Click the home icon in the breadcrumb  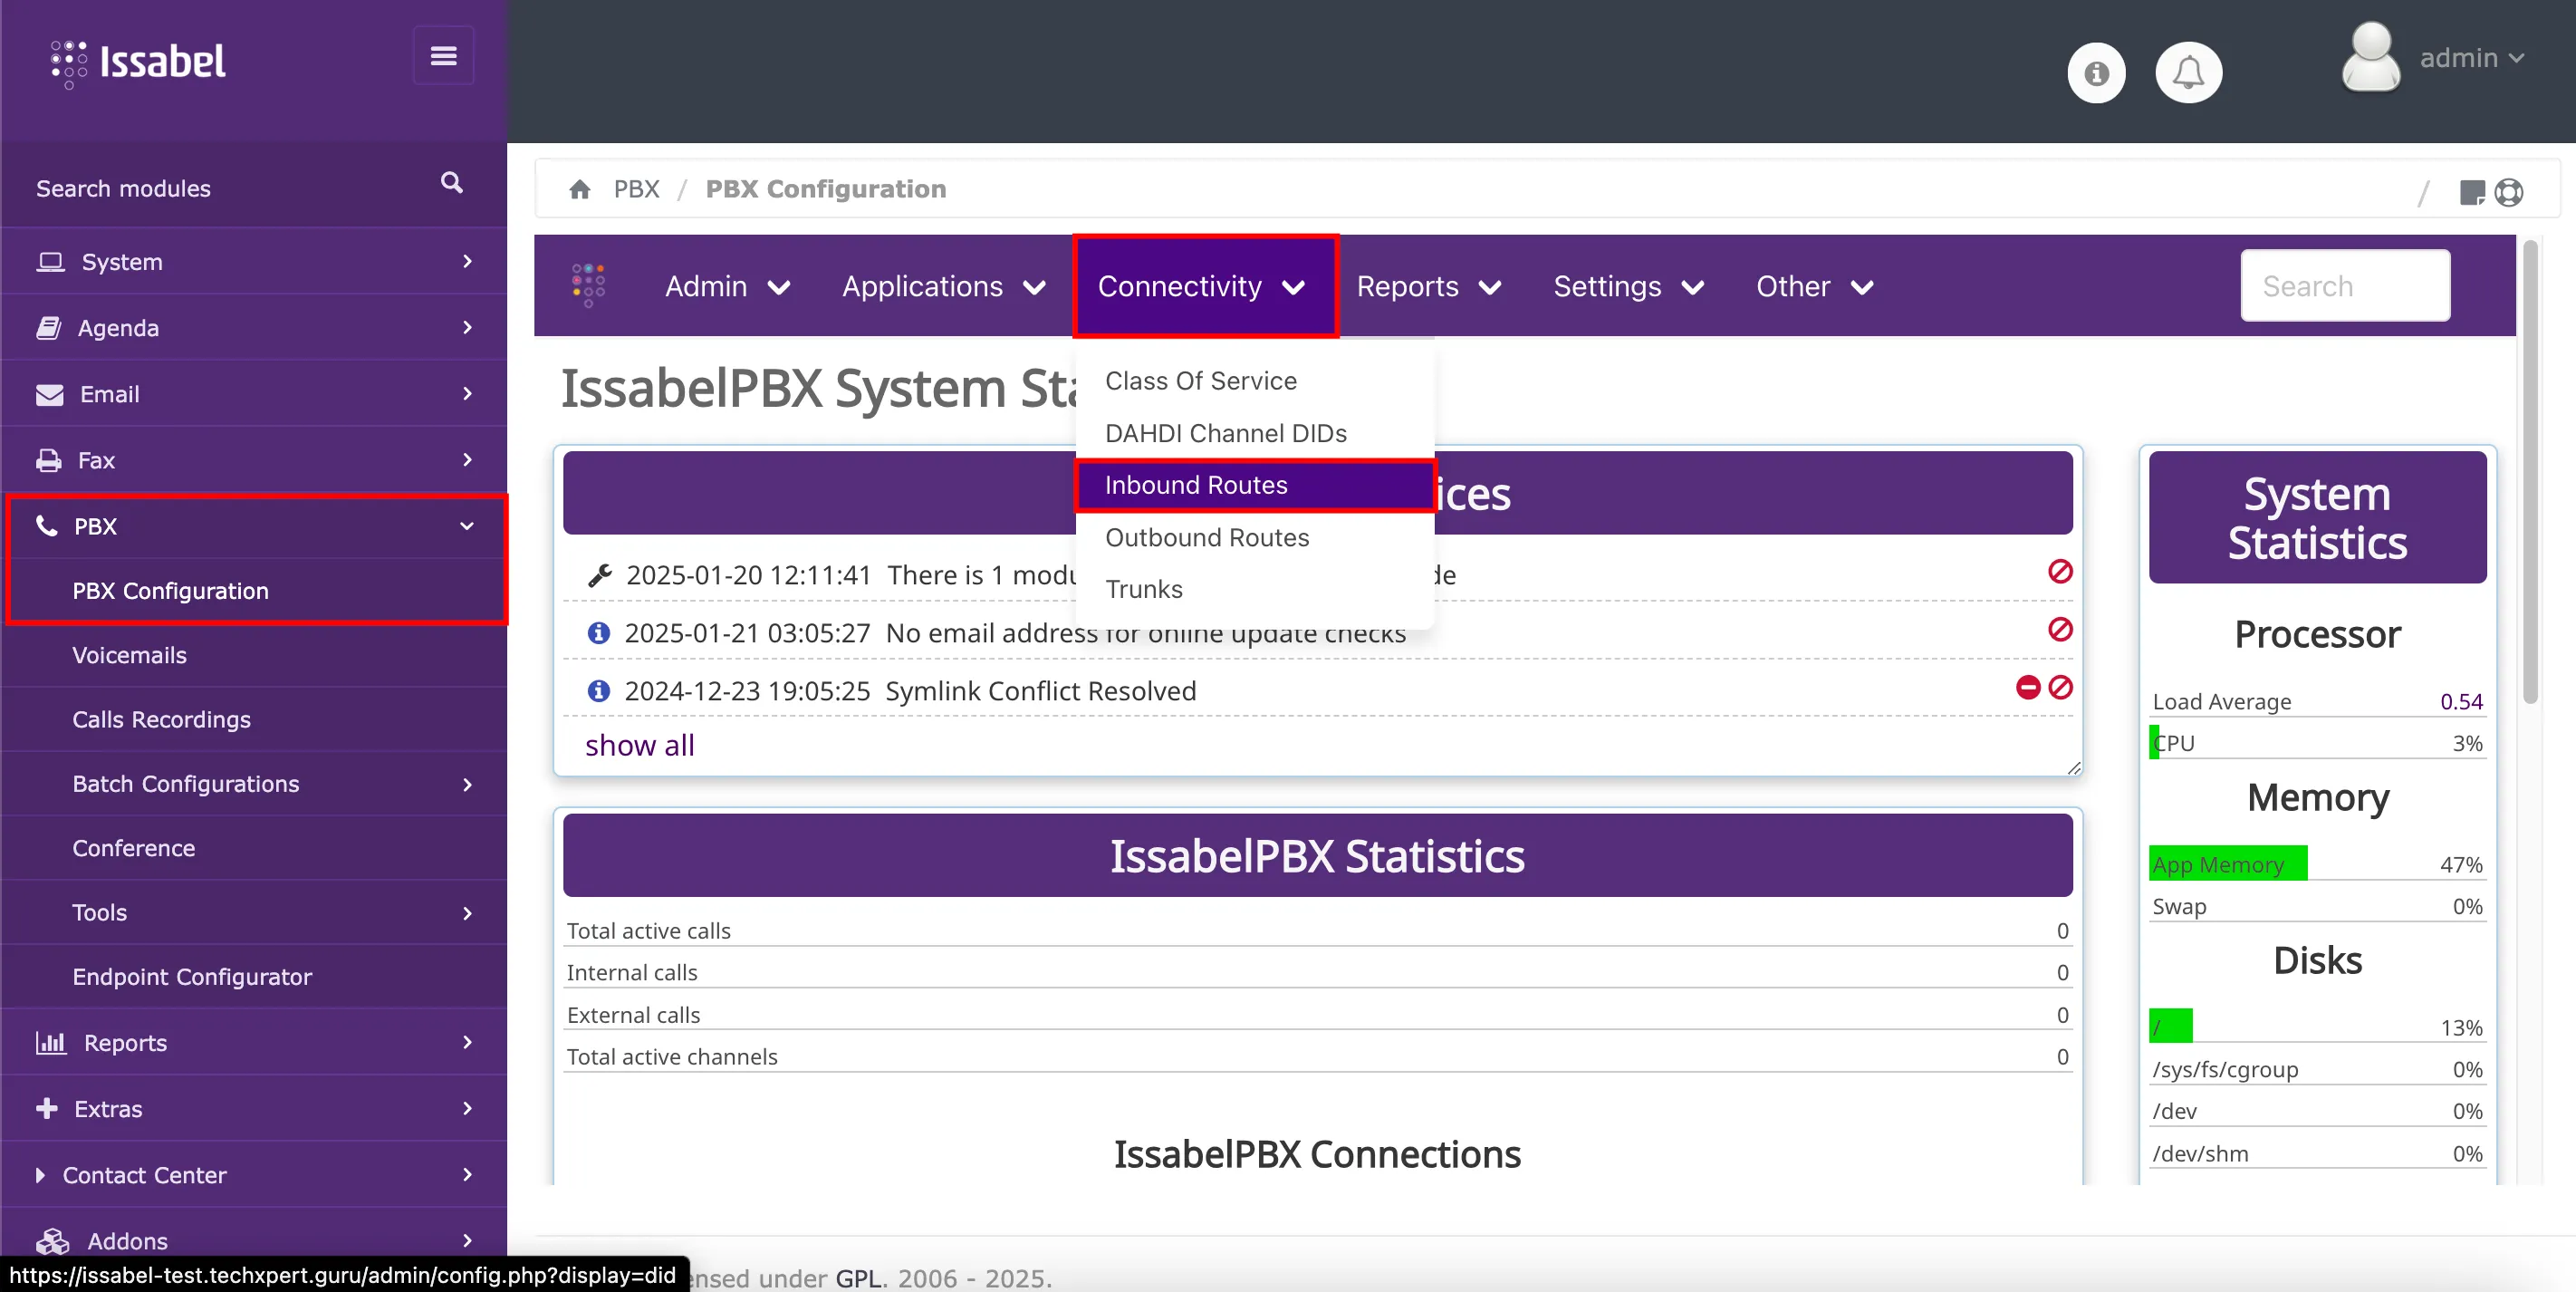(x=580, y=189)
